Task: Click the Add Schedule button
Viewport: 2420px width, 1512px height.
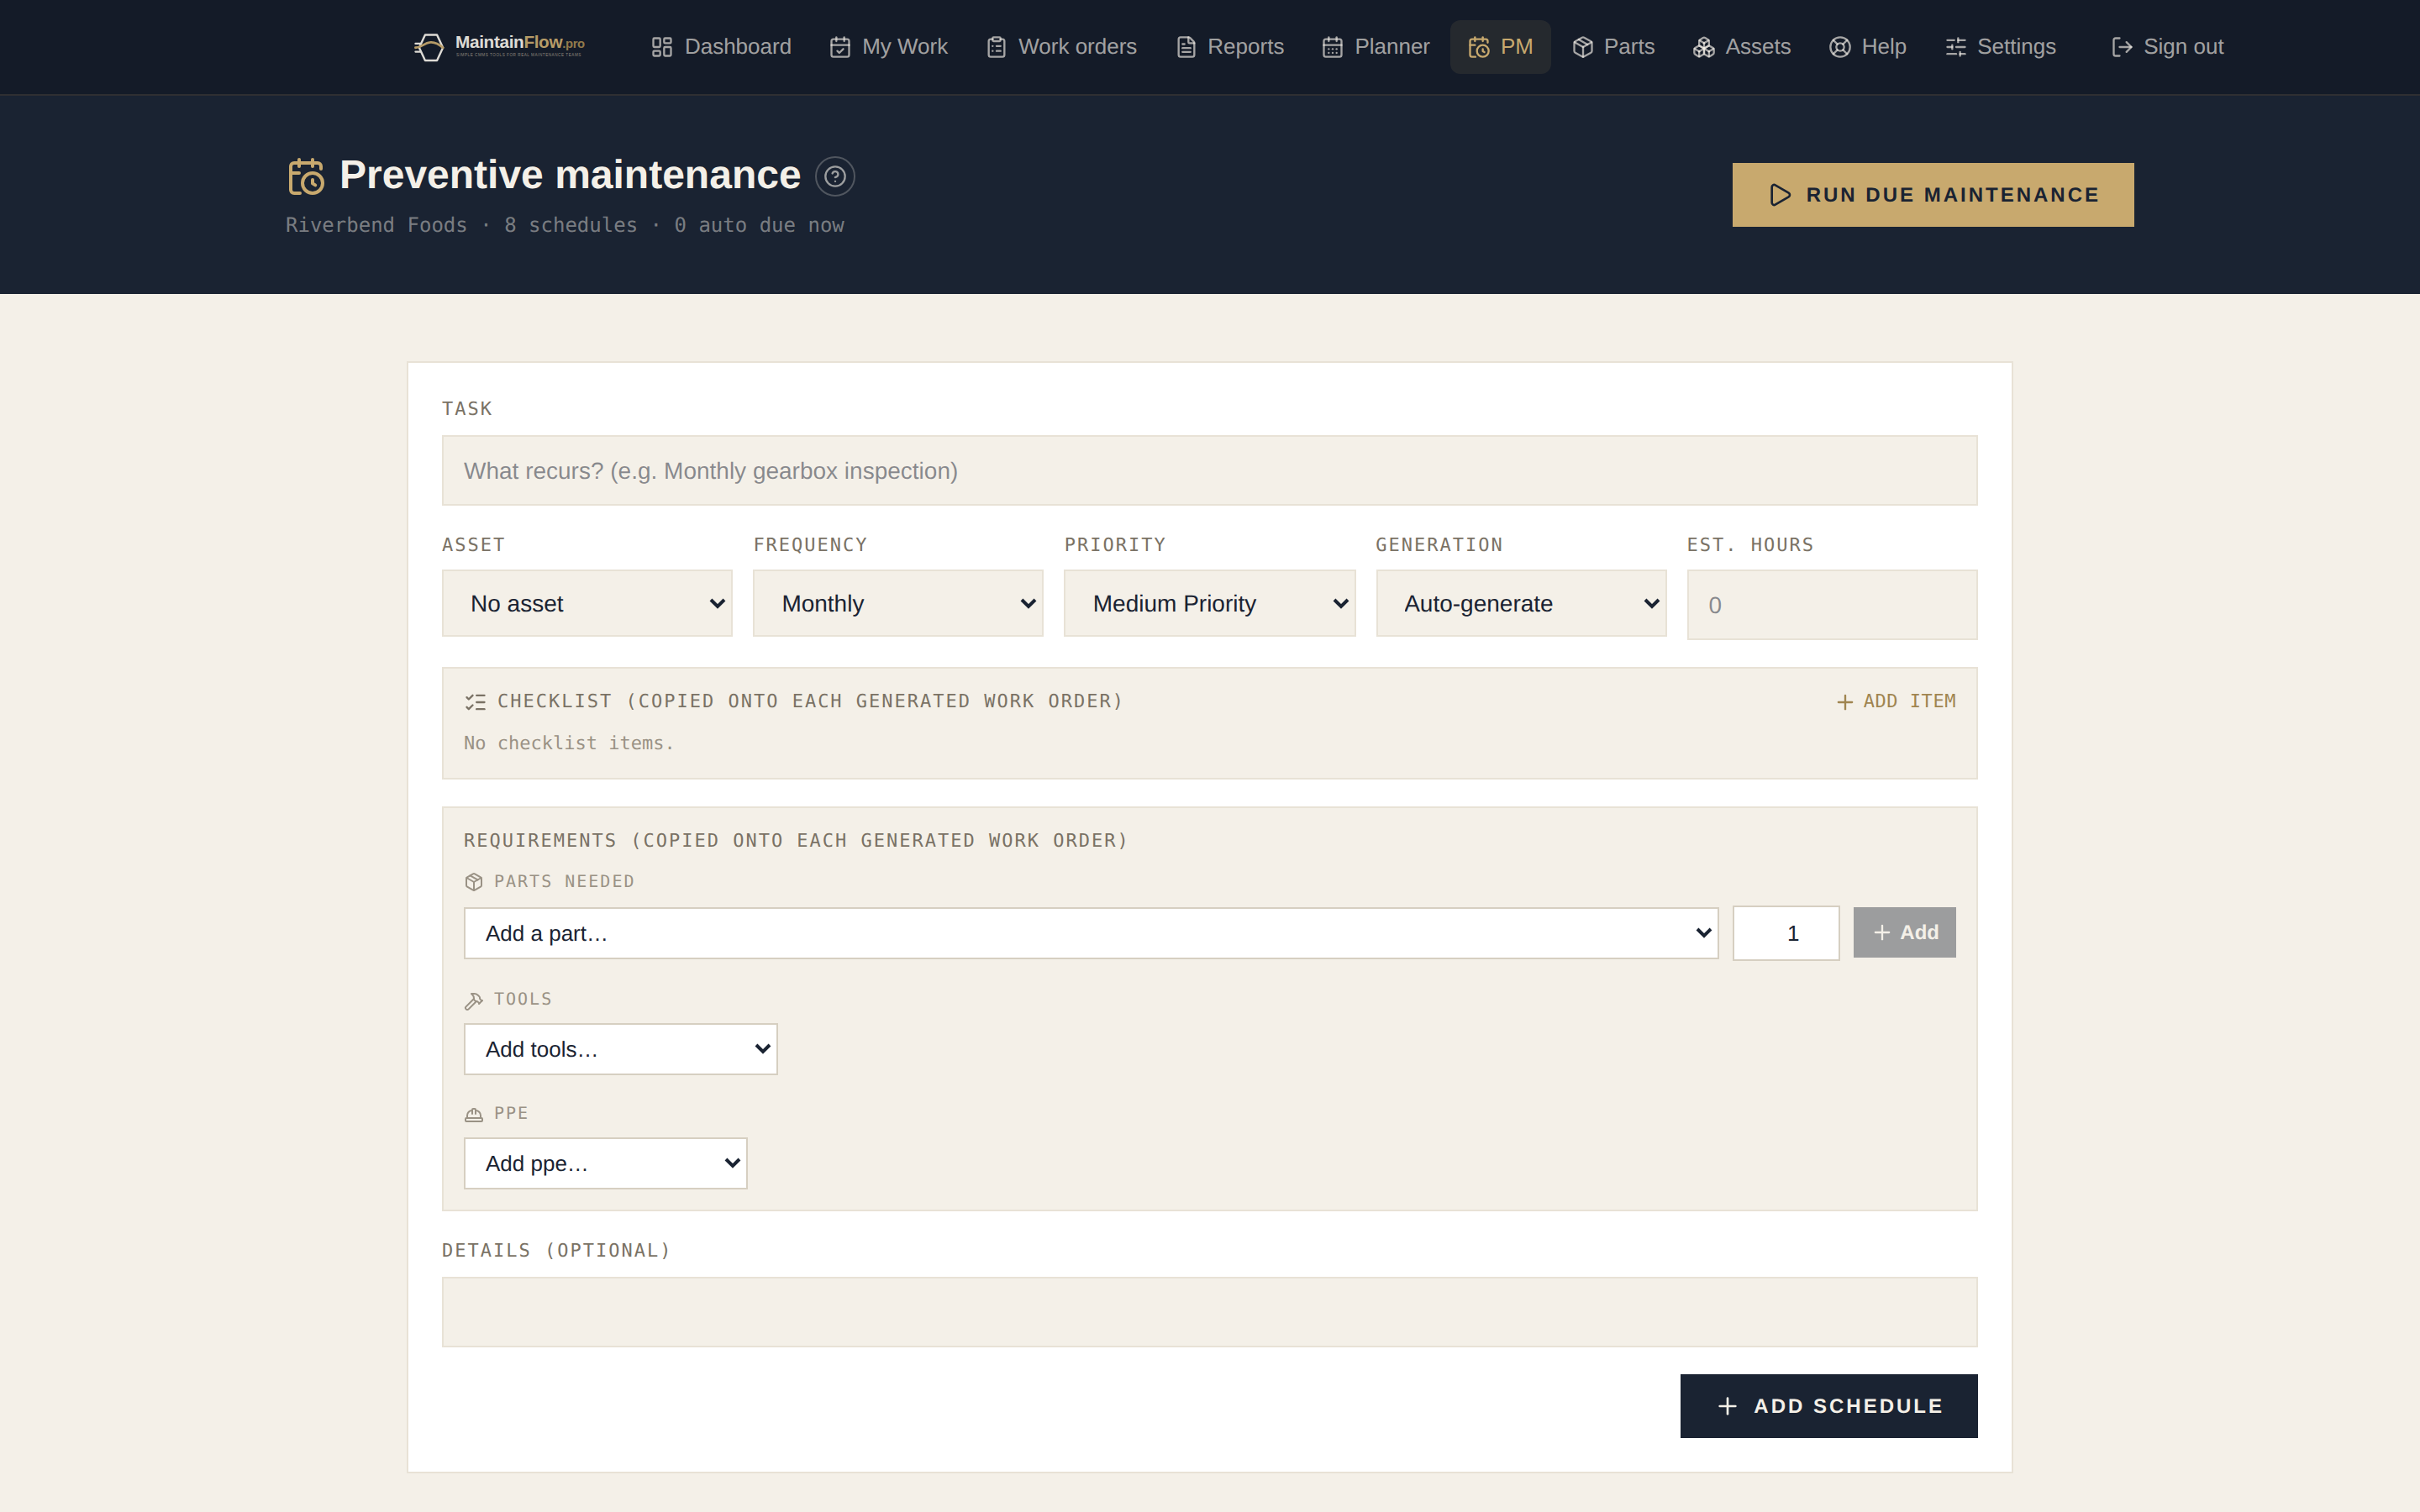Action: coord(1828,1406)
